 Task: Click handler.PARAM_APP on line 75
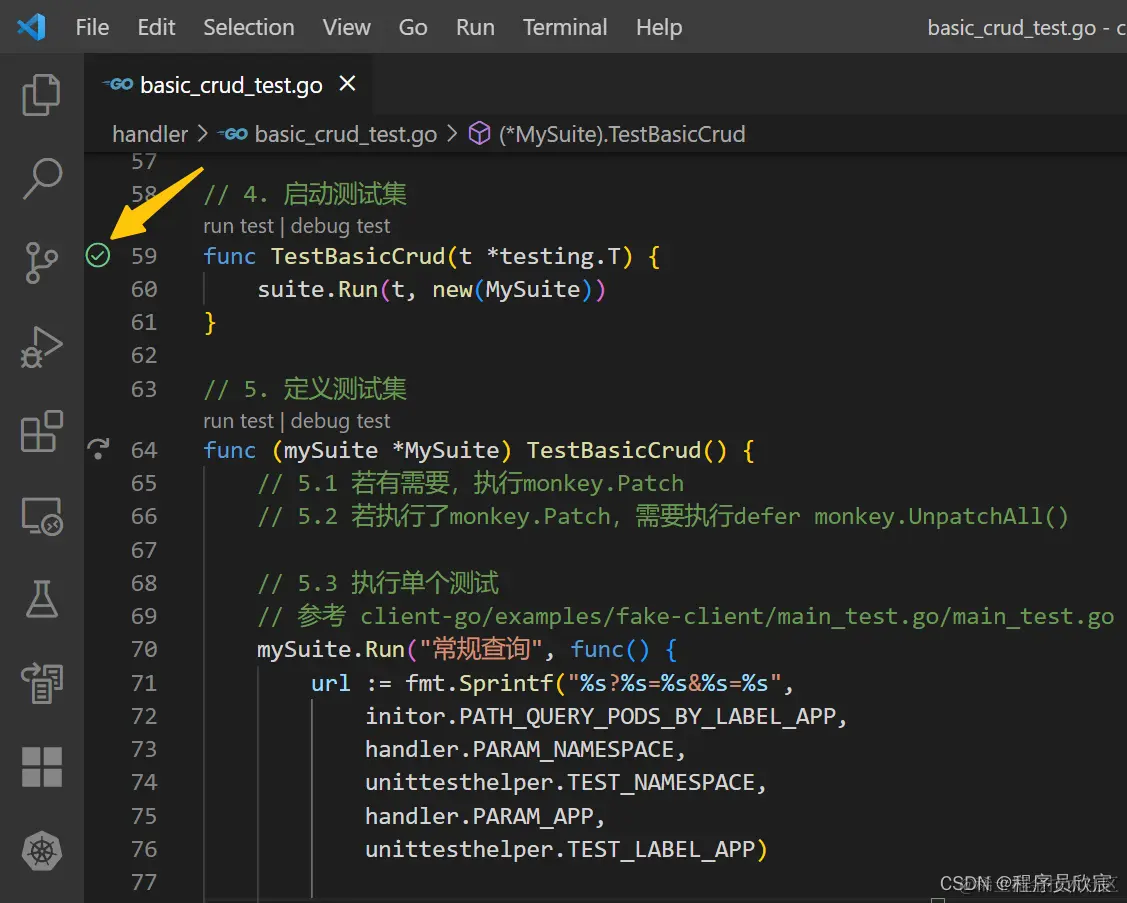(x=479, y=816)
